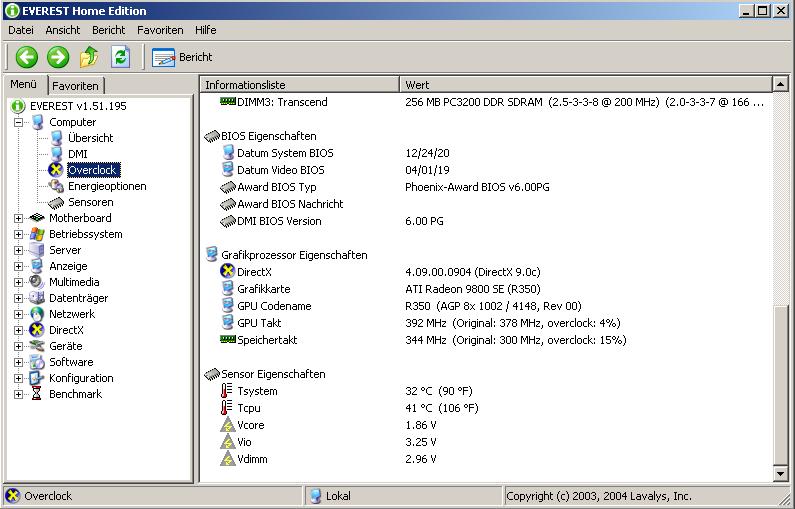
Task: Click the scrollbar down arrow
Action: (x=780, y=474)
